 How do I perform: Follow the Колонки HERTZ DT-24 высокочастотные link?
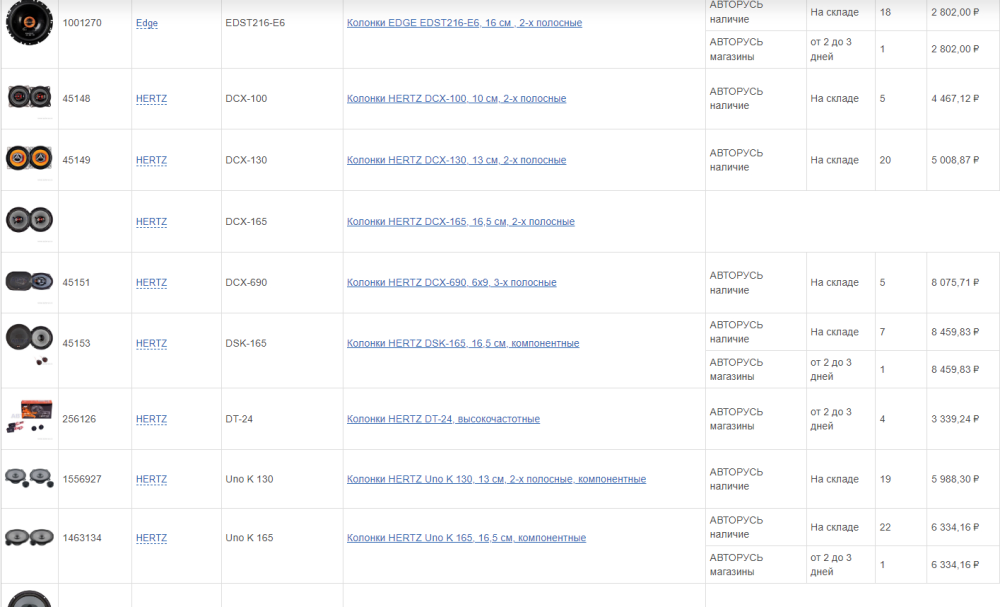tap(443, 419)
